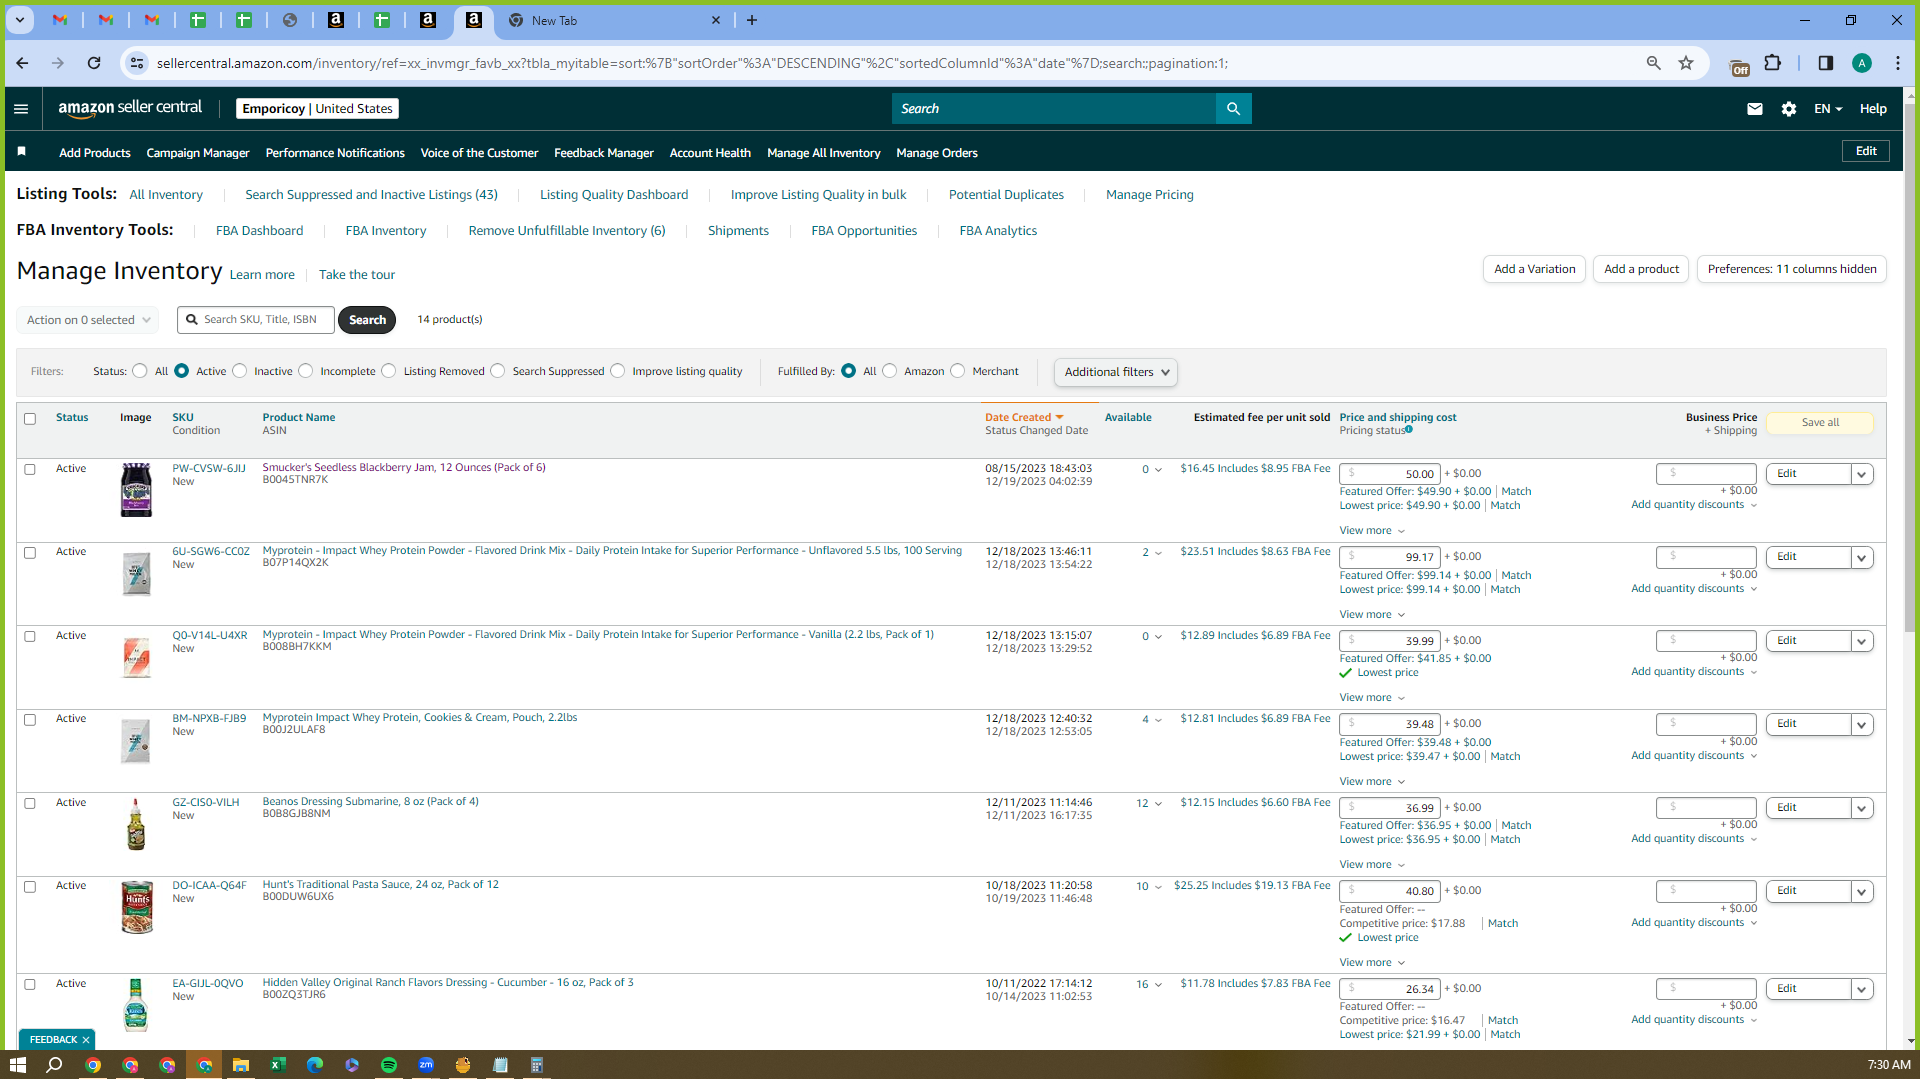This screenshot has height=1079, width=1920.
Task: Expand the Additional filters dropdown
Action: (1116, 372)
